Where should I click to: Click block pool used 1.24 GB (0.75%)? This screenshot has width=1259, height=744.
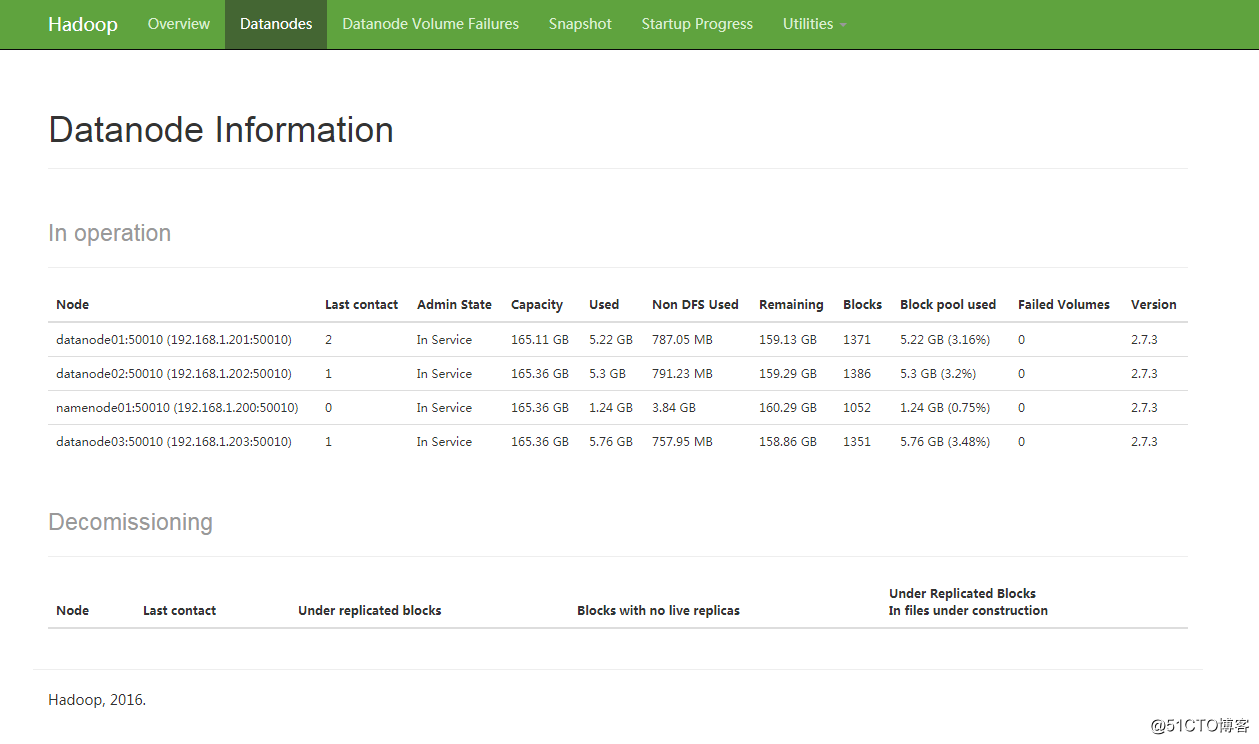pyautogui.click(x=945, y=408)
